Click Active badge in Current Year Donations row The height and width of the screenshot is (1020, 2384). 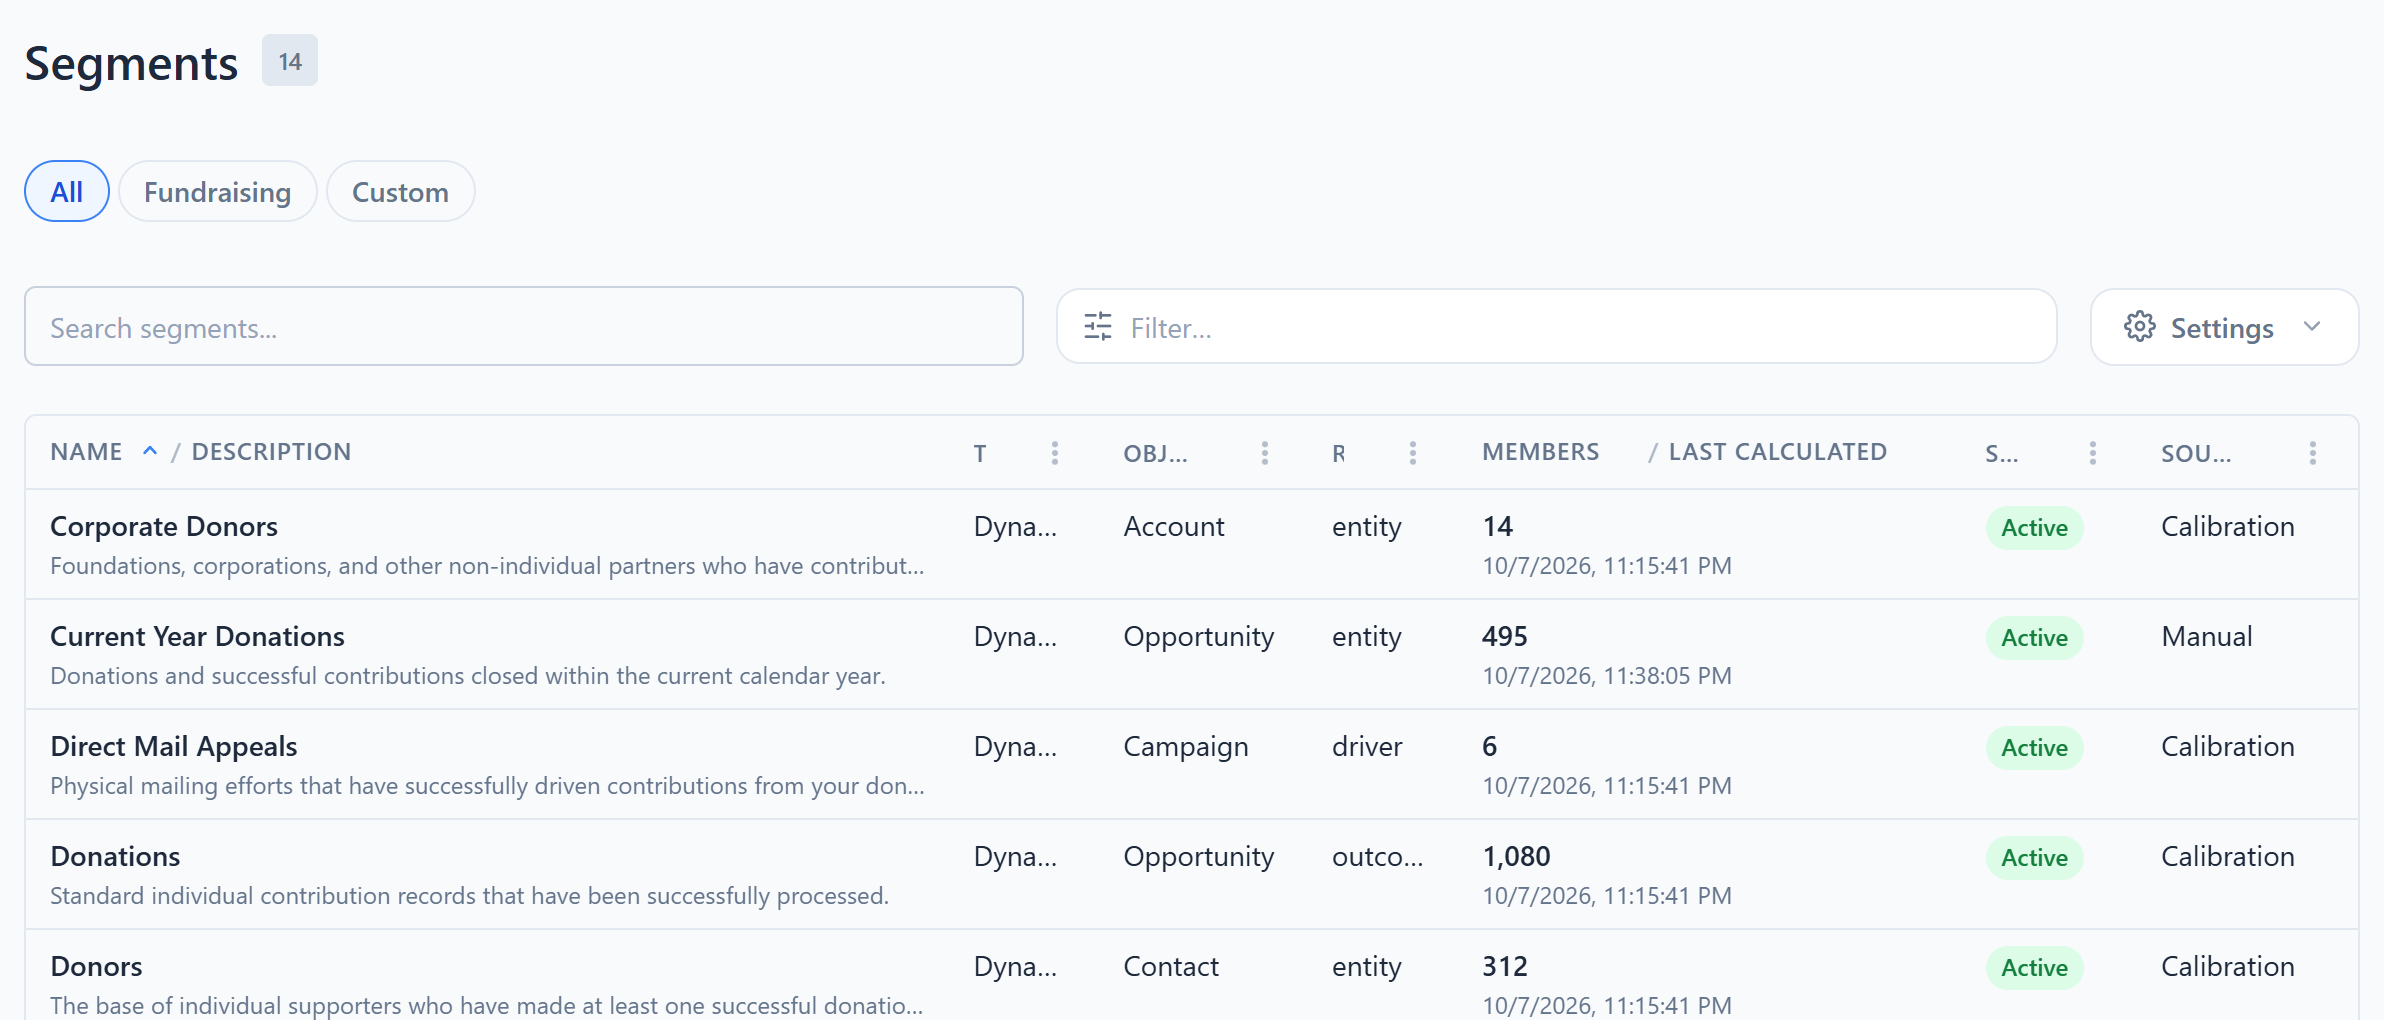coord(2034,638)
